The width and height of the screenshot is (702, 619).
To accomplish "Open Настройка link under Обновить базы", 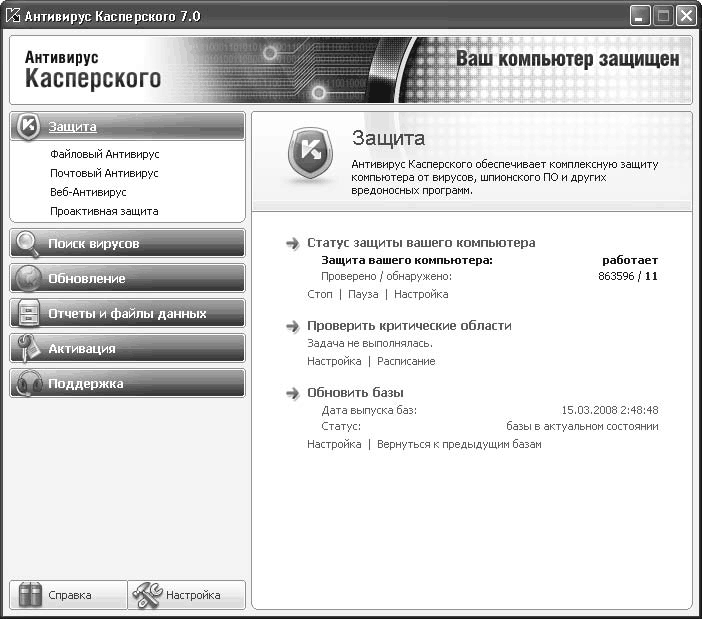I will 334,444.
